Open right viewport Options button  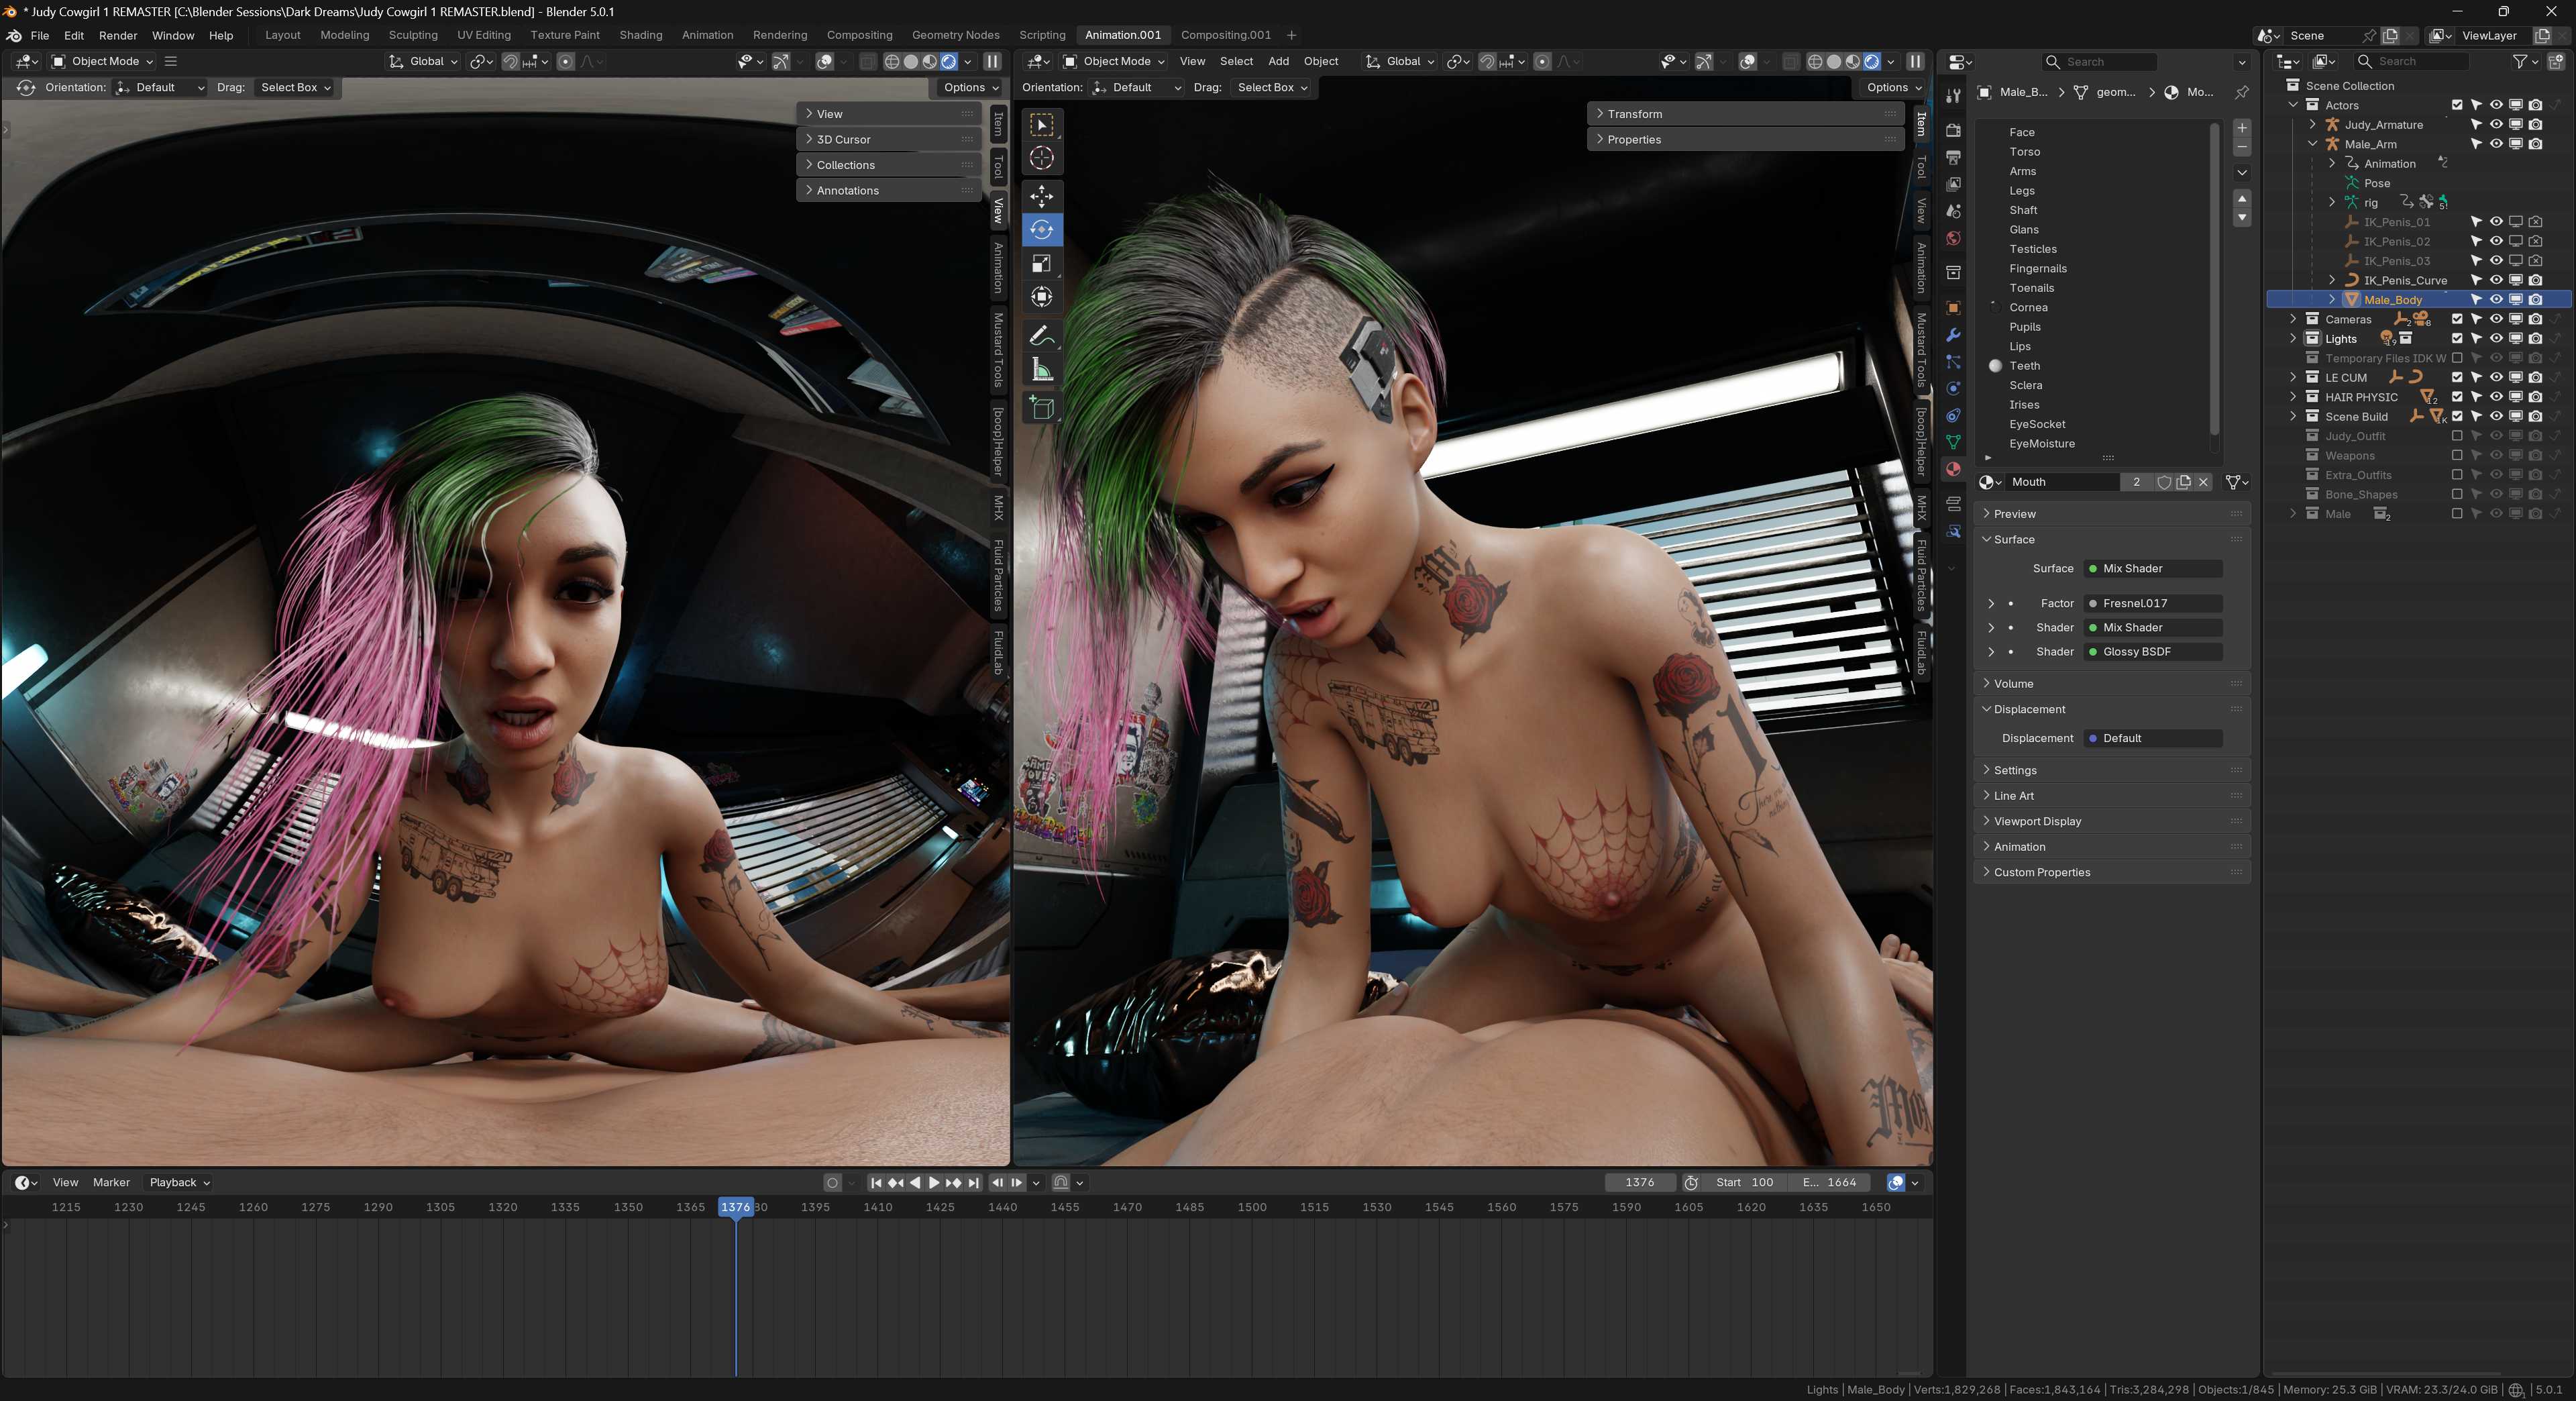pos(1894,88)
